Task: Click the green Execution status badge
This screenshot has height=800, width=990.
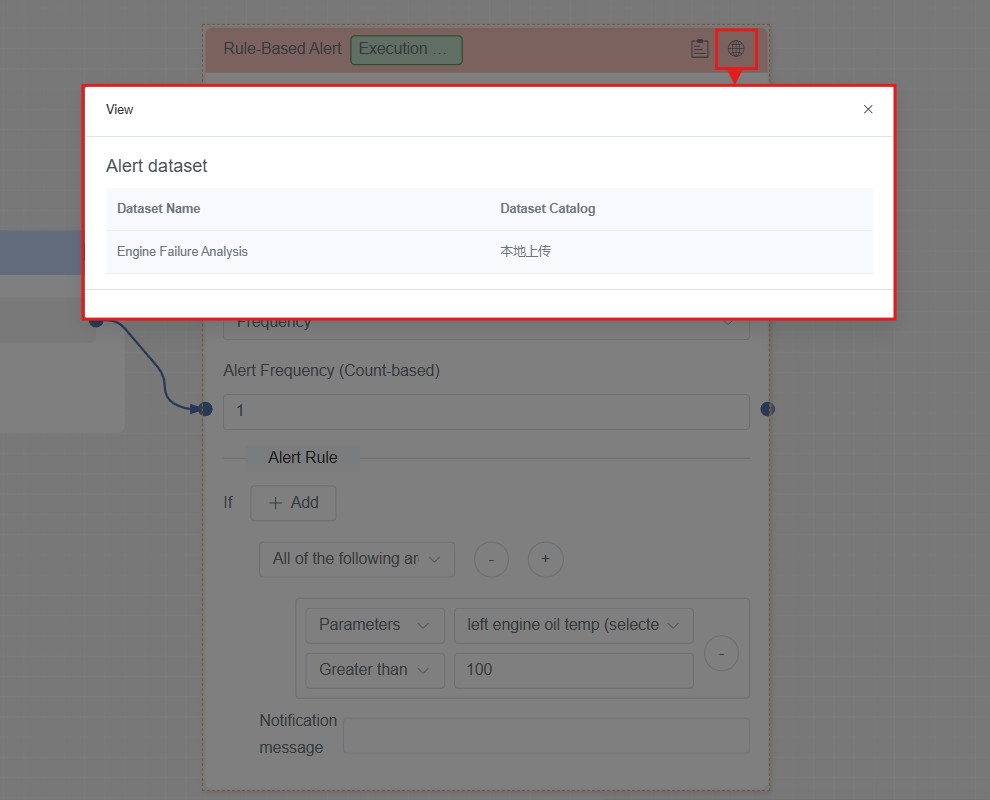Action: click(406, 49)
